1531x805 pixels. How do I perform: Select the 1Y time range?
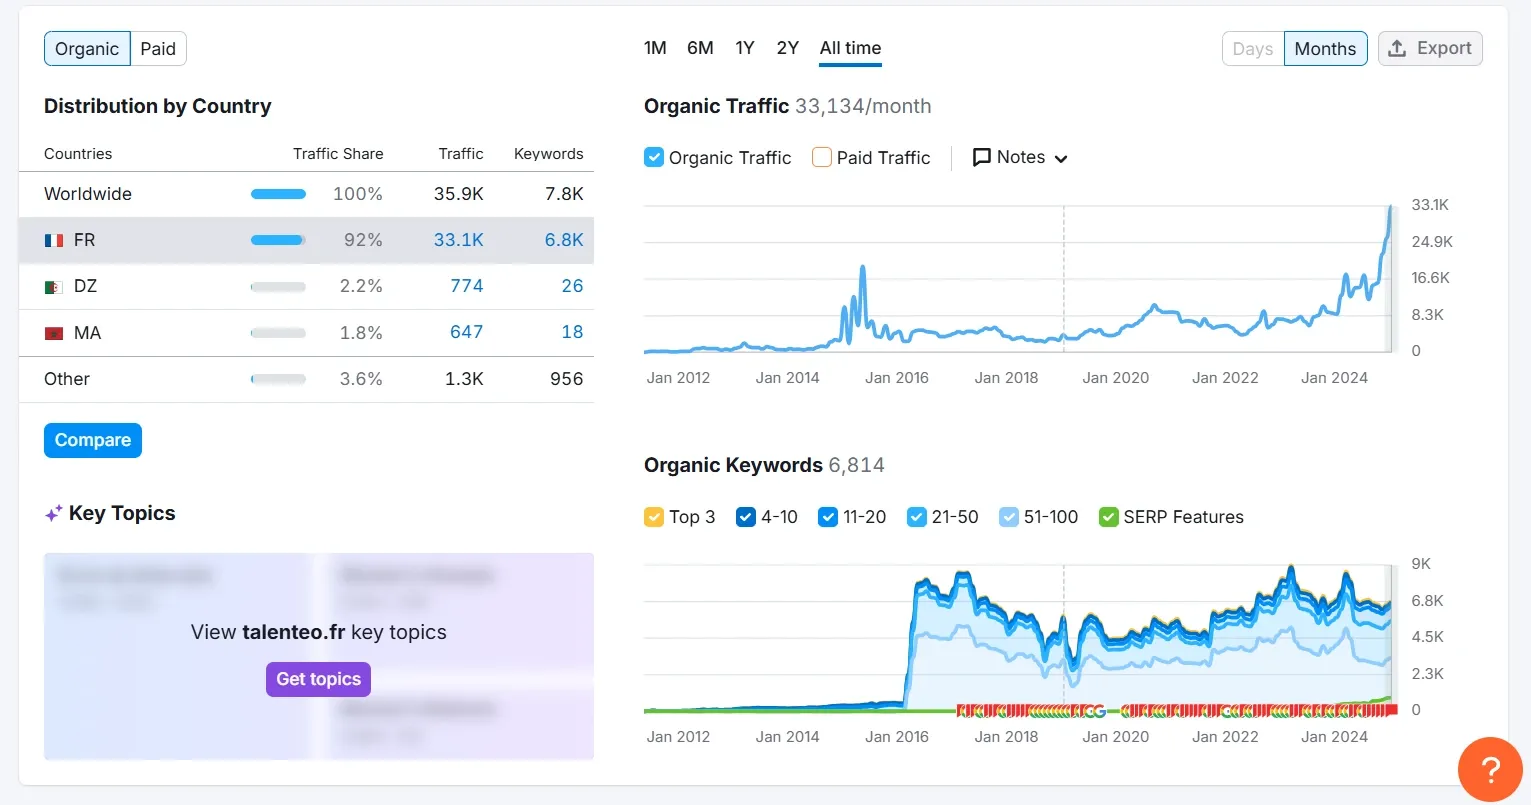(745, 48)
